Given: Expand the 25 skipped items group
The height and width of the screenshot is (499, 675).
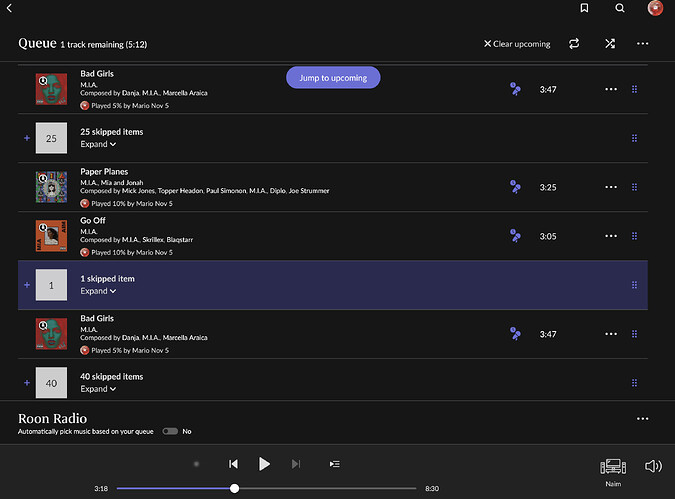Looking at the screenshot, I should pos(98,144).
